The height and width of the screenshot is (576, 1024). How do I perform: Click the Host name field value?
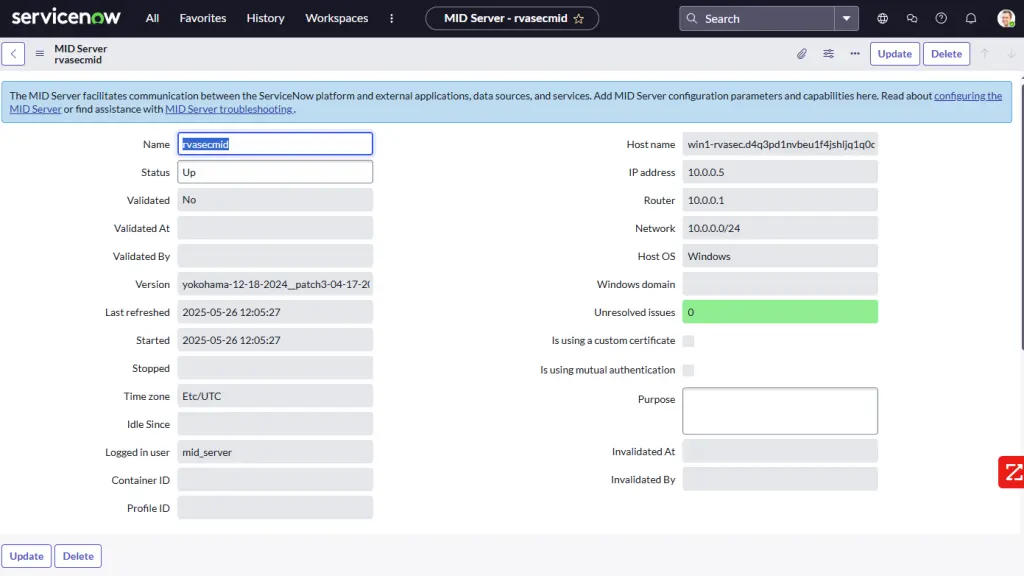[780, 144]
